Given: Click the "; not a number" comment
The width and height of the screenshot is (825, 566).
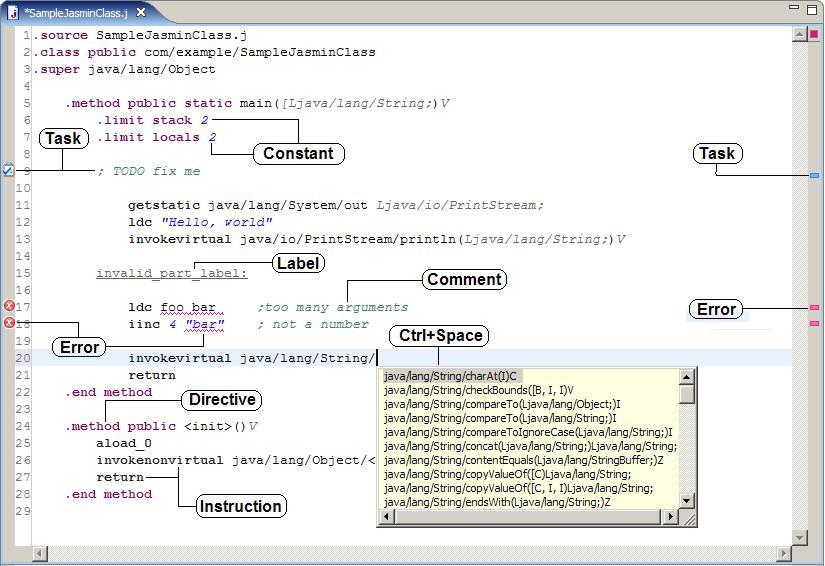Looking at the screenshot, I should 313,325.
